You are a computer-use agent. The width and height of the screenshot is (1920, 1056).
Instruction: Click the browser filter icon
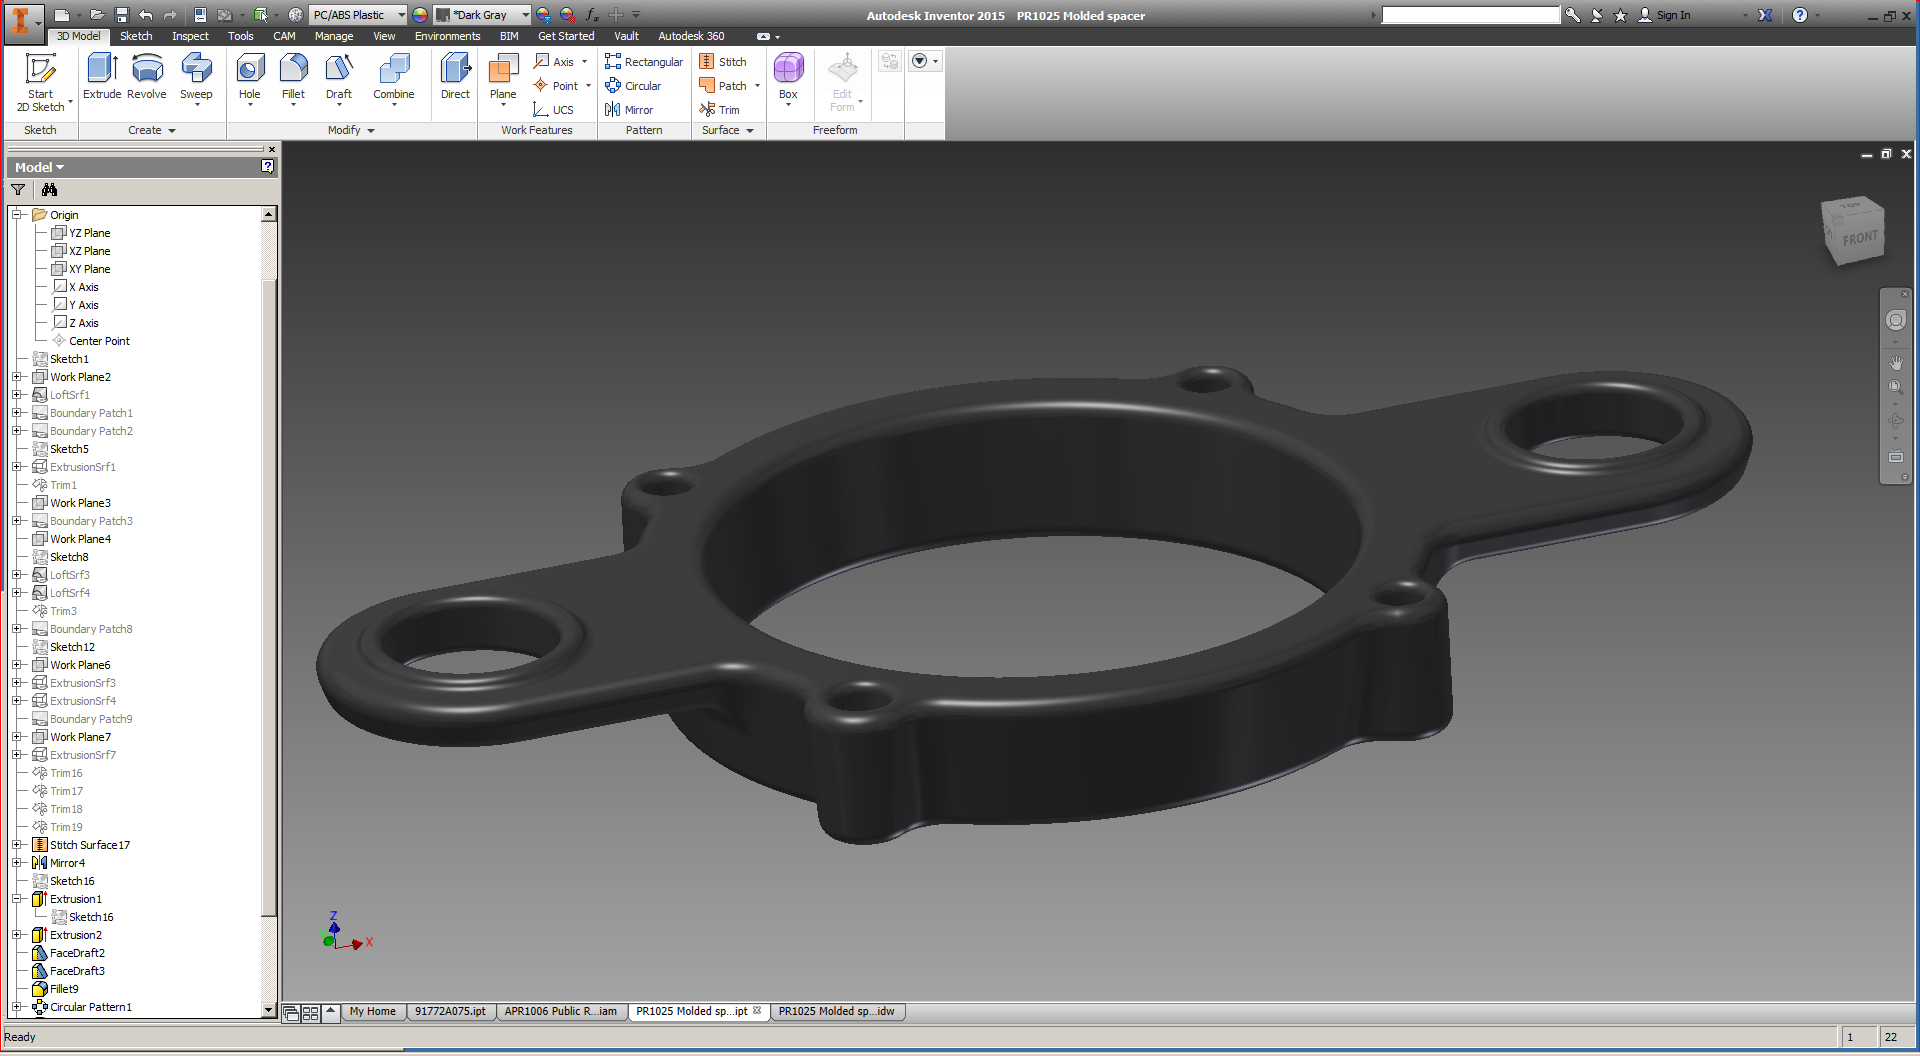tap(18, 190)
